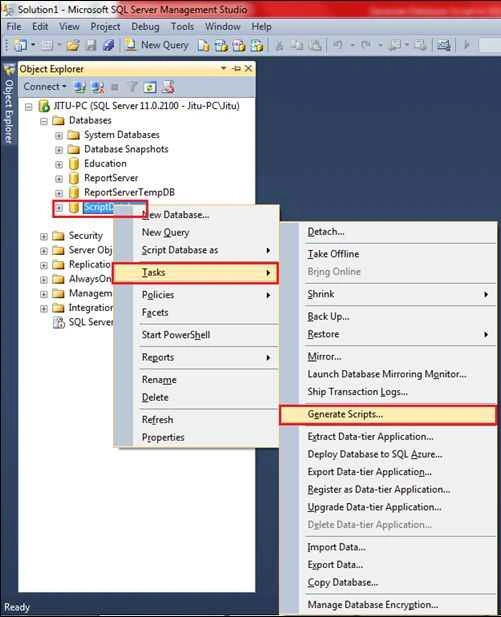
Task: Open the Object Explorer window position dropdown arrow
Action: 224,68
